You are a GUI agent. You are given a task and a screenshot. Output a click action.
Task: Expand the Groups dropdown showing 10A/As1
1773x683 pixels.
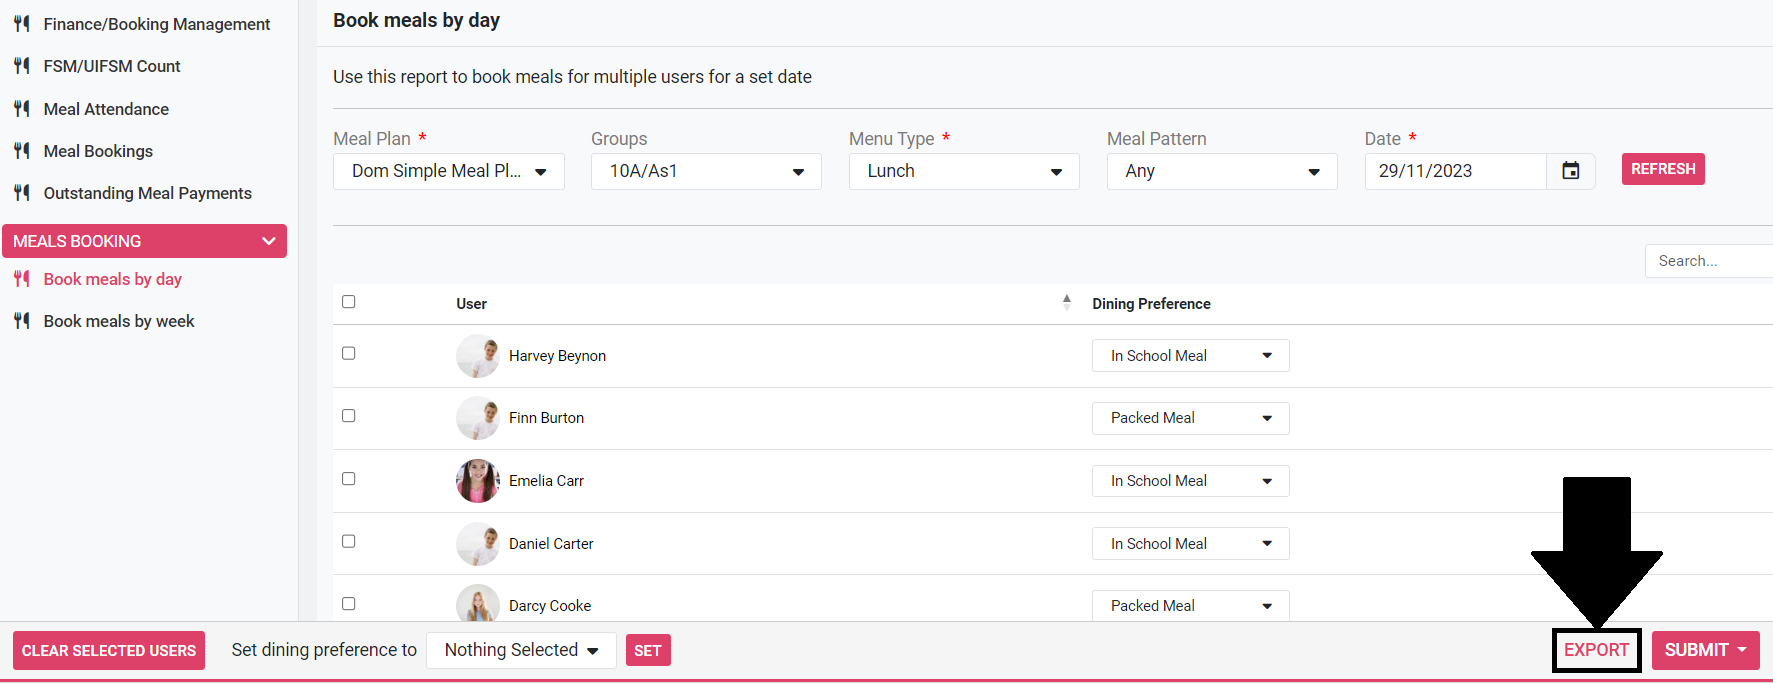[x=706, y=171]
